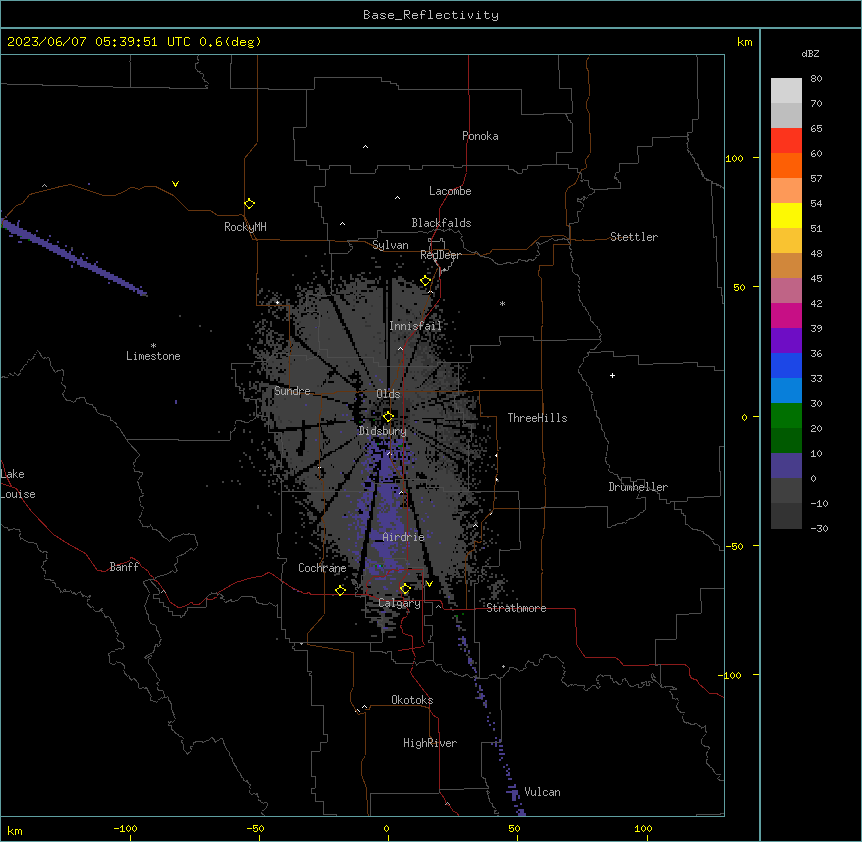
Task: Click the Vulcan label
Action: (x=543, y=792)
